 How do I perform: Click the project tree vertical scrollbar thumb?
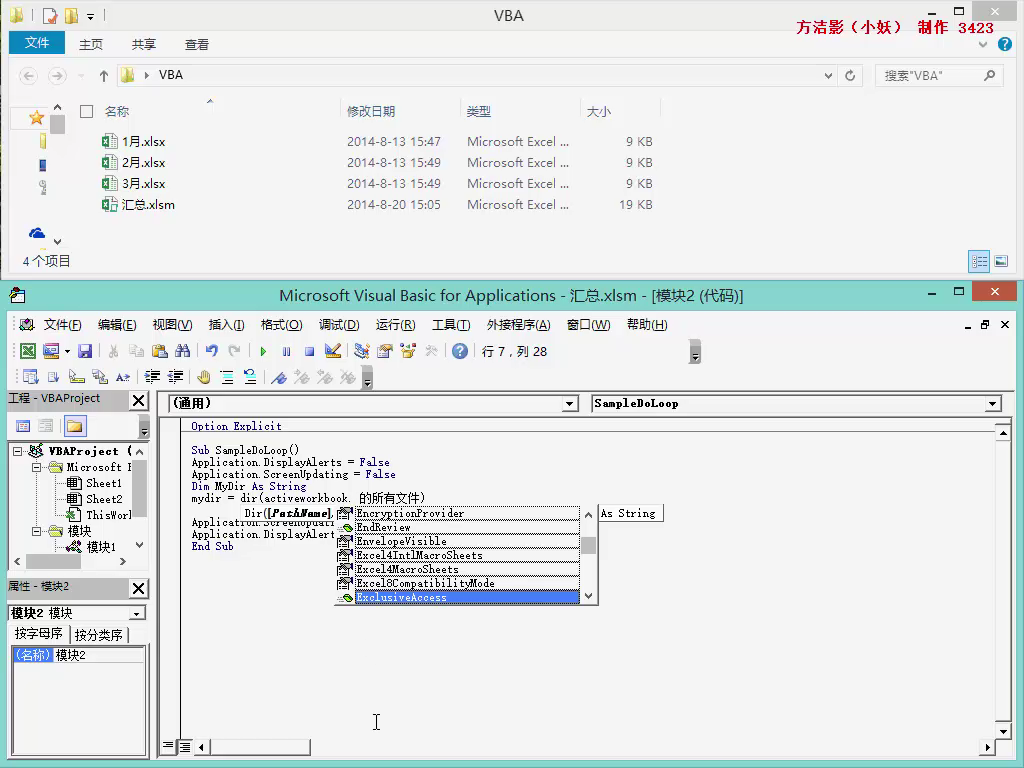[x=139, y=487]
